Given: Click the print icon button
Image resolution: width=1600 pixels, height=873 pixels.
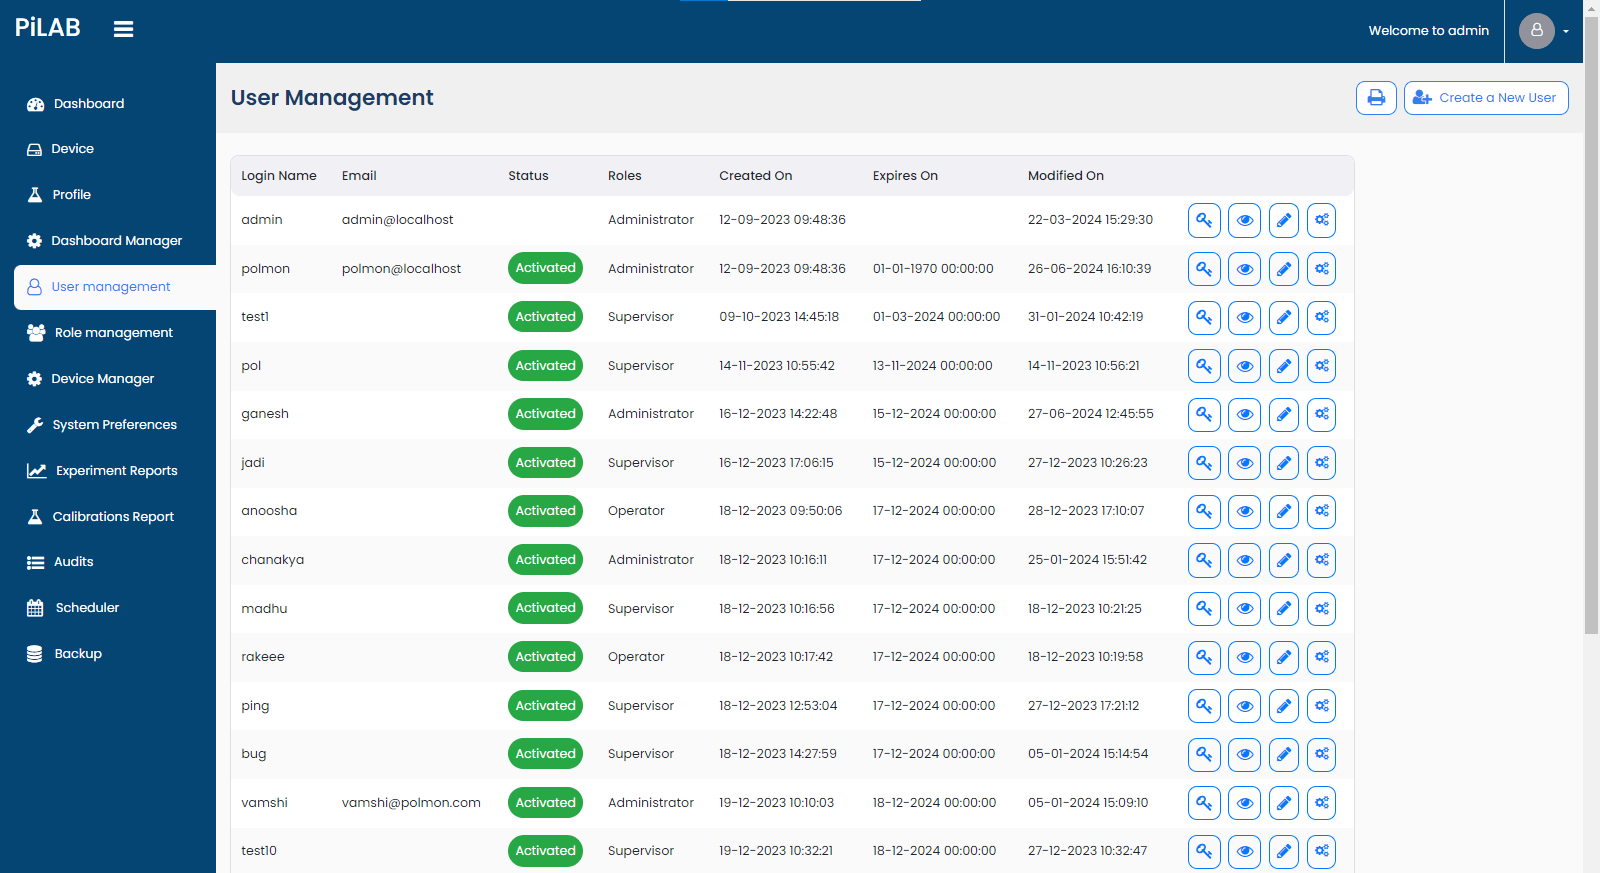Looking at the screenshot, I should coord(1376,98).
